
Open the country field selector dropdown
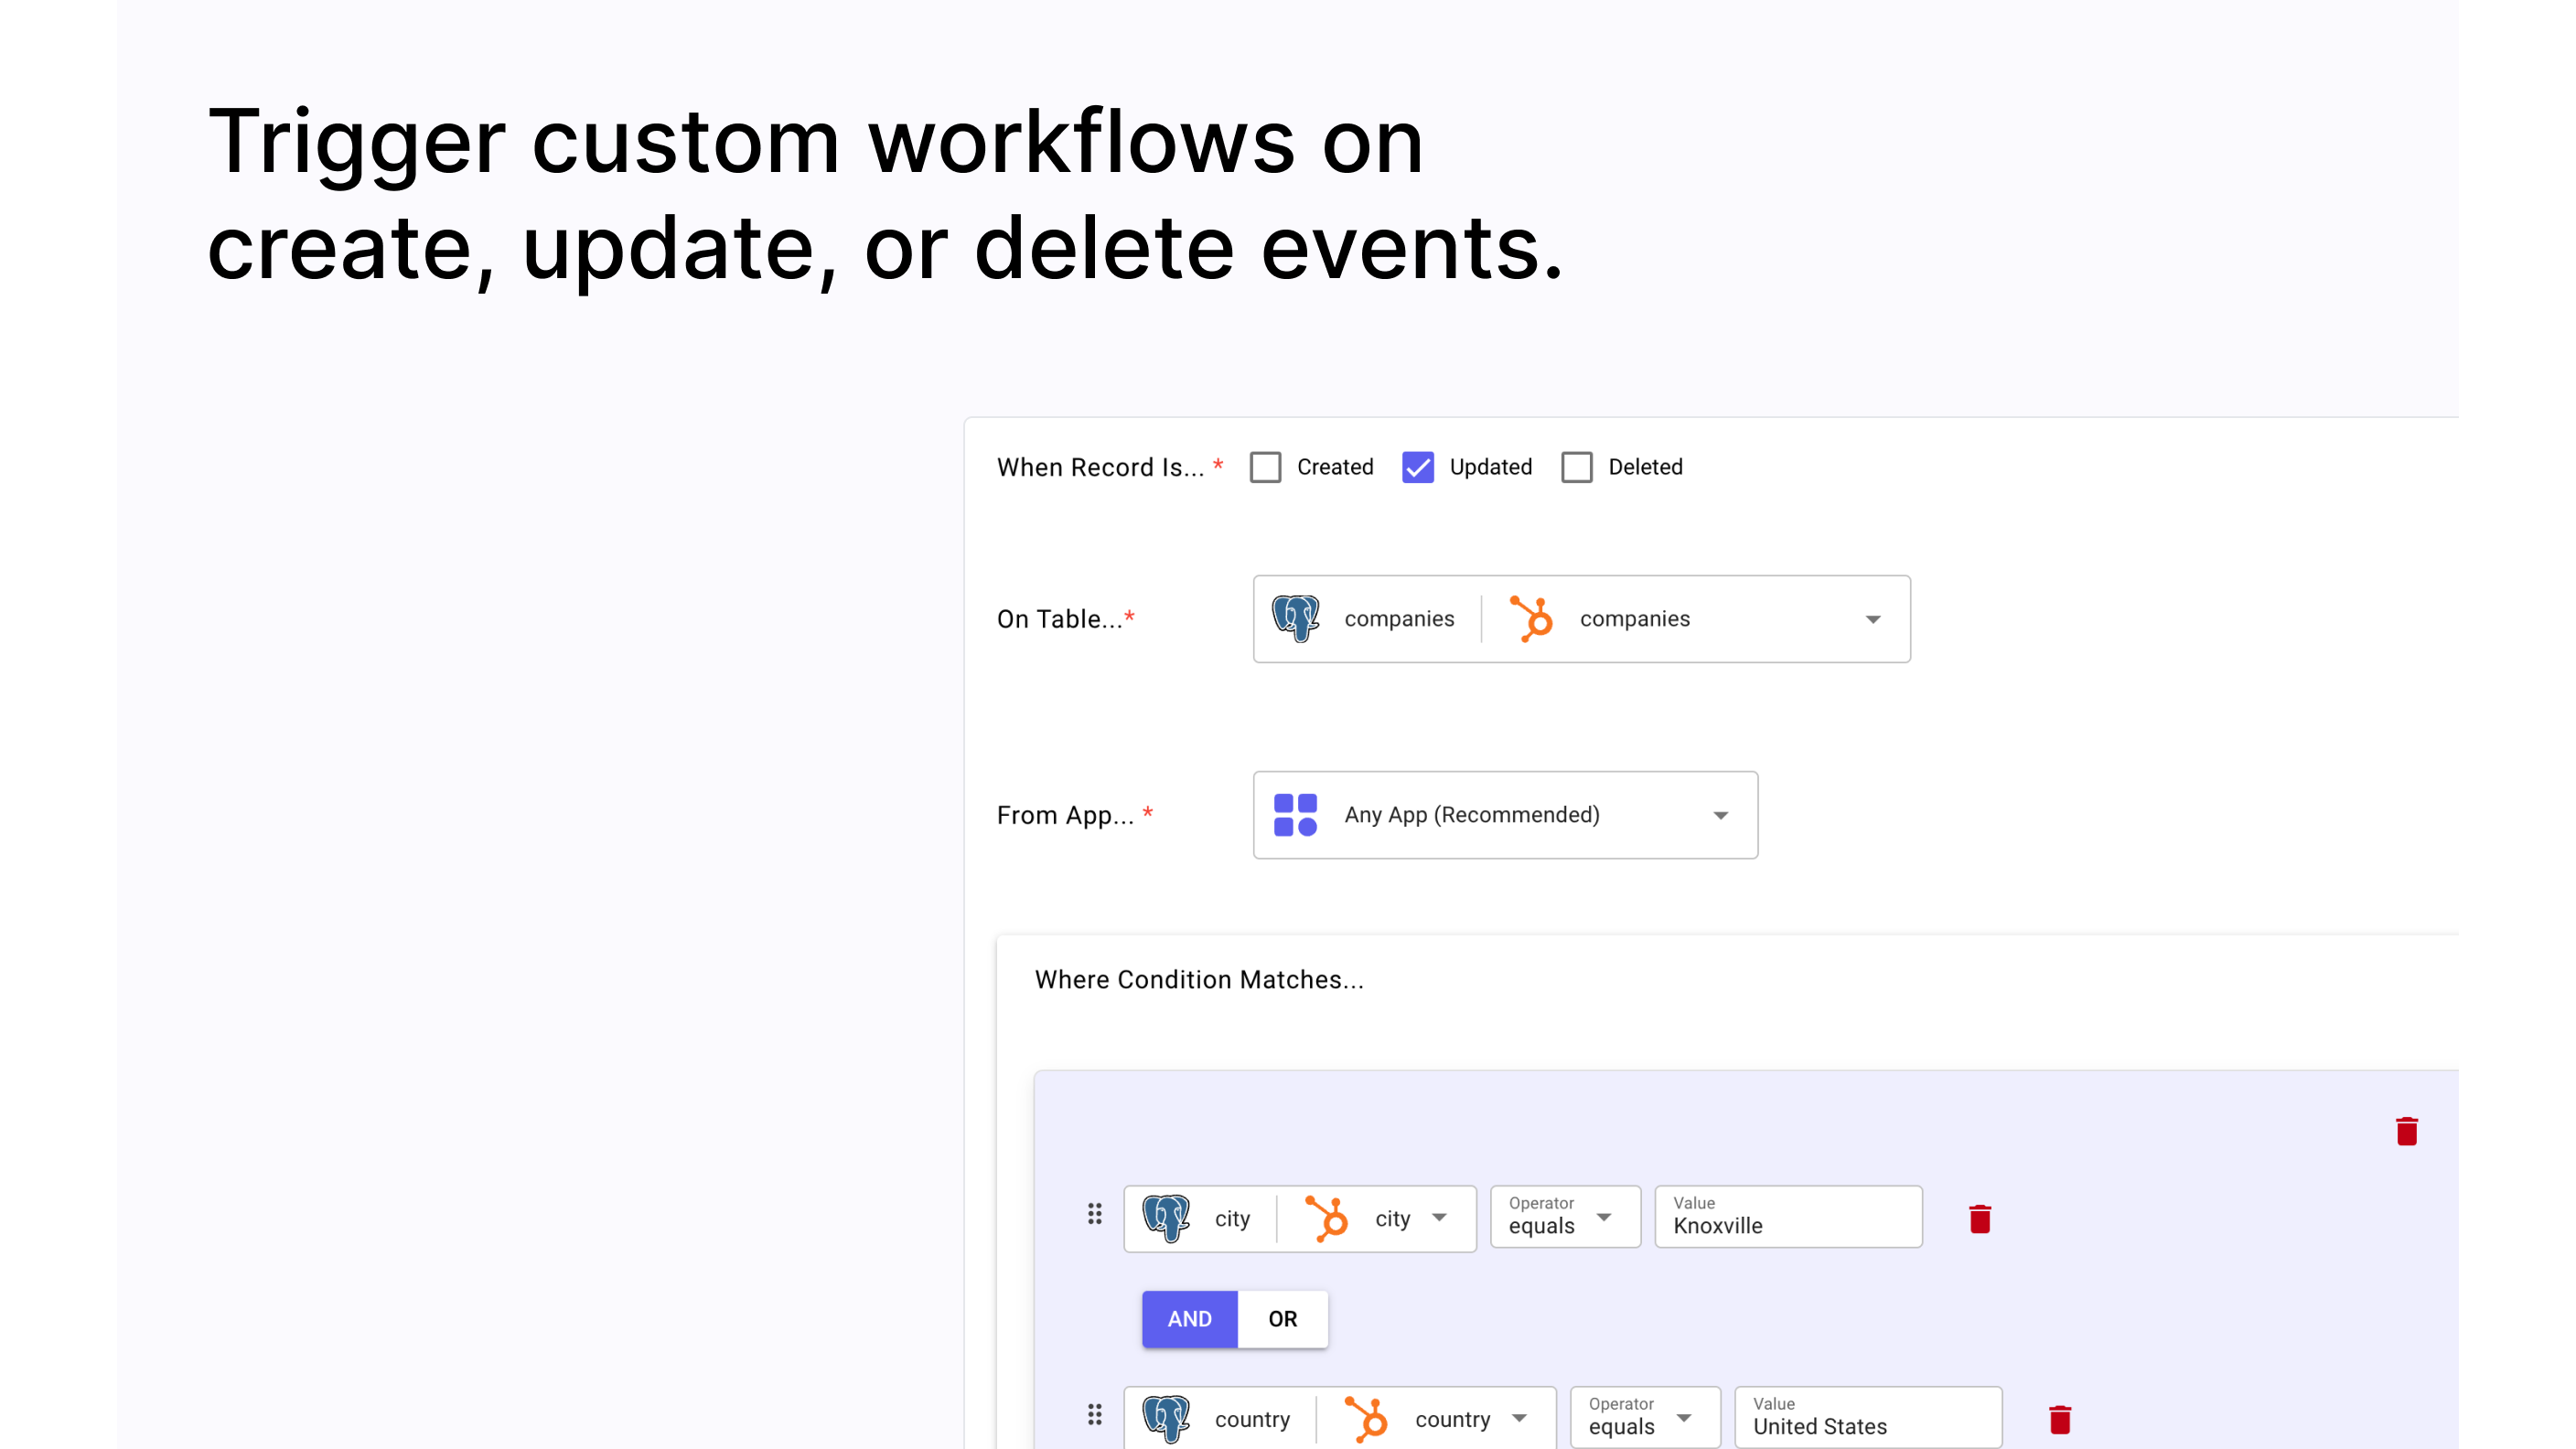pyautogui.click(x=1519, y=1418)
